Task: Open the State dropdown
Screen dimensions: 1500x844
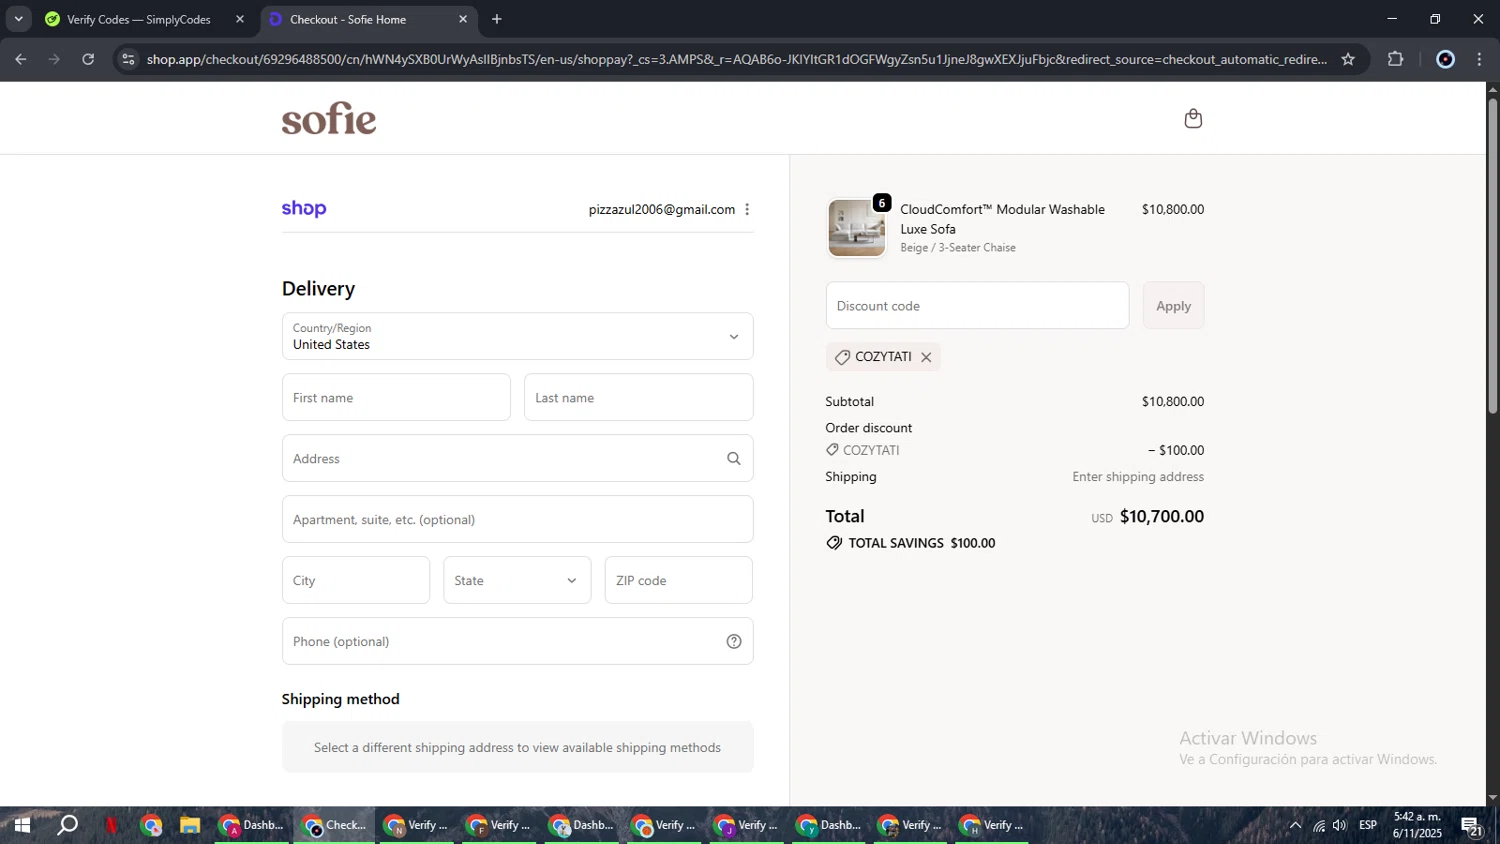Action: (517, 580)
